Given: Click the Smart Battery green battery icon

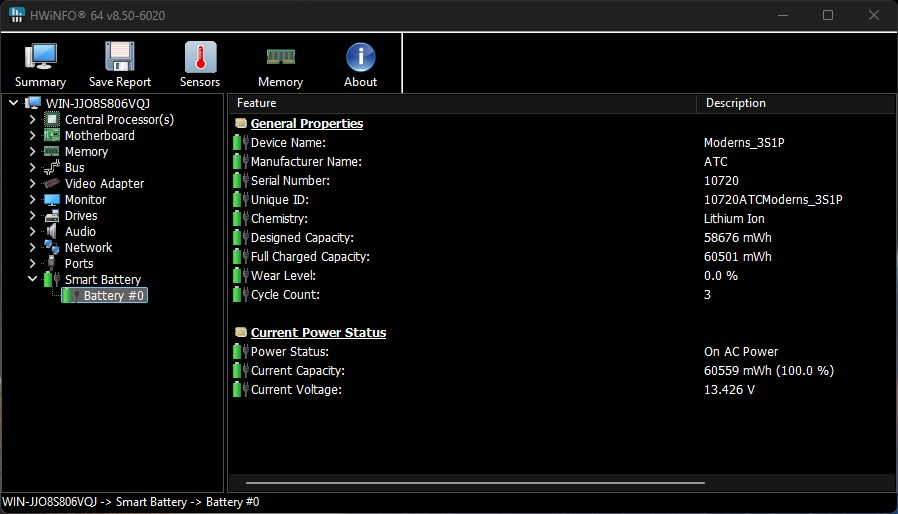Looking at the screenshot, I should (52, 280).
